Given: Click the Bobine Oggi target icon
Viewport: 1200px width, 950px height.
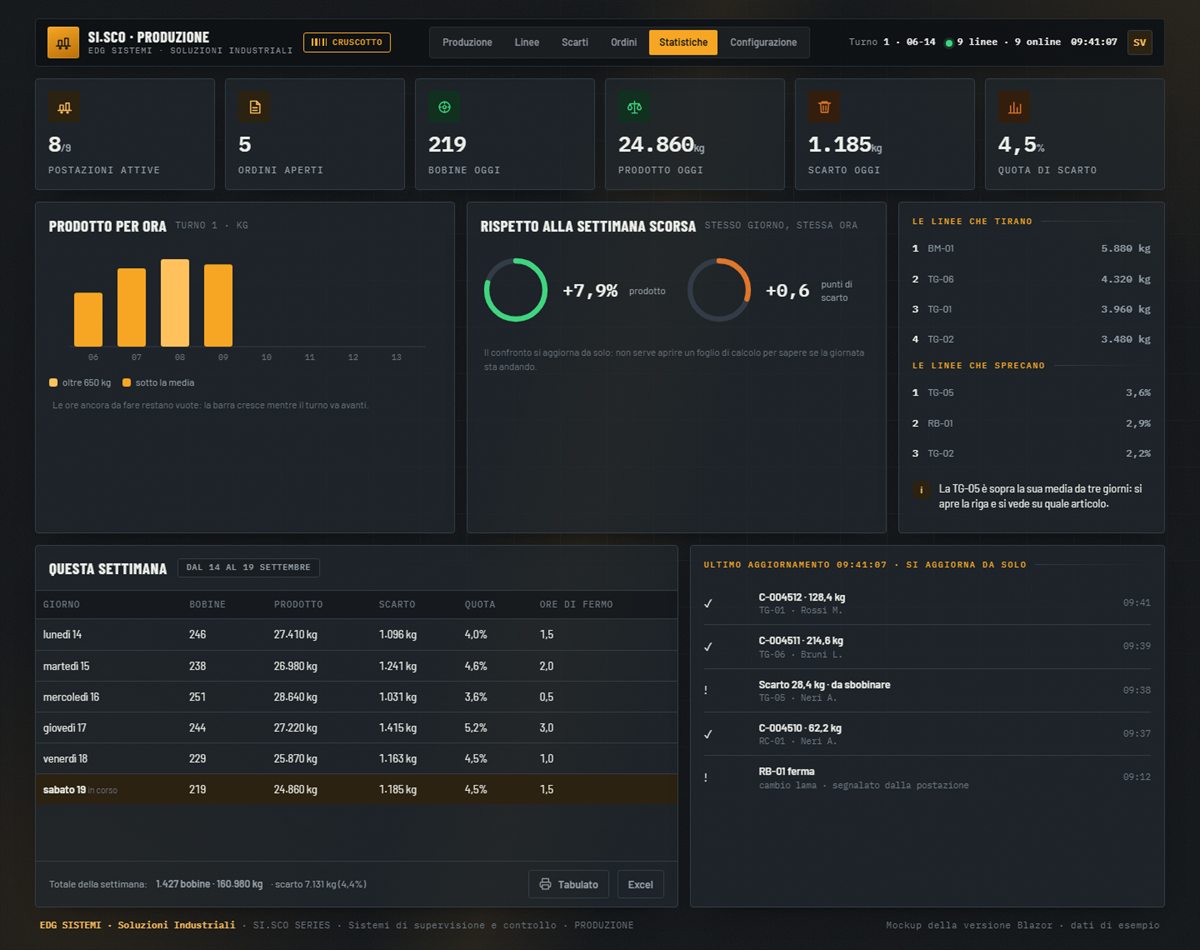Looking at the screenshot, I should tap(444, 107).
